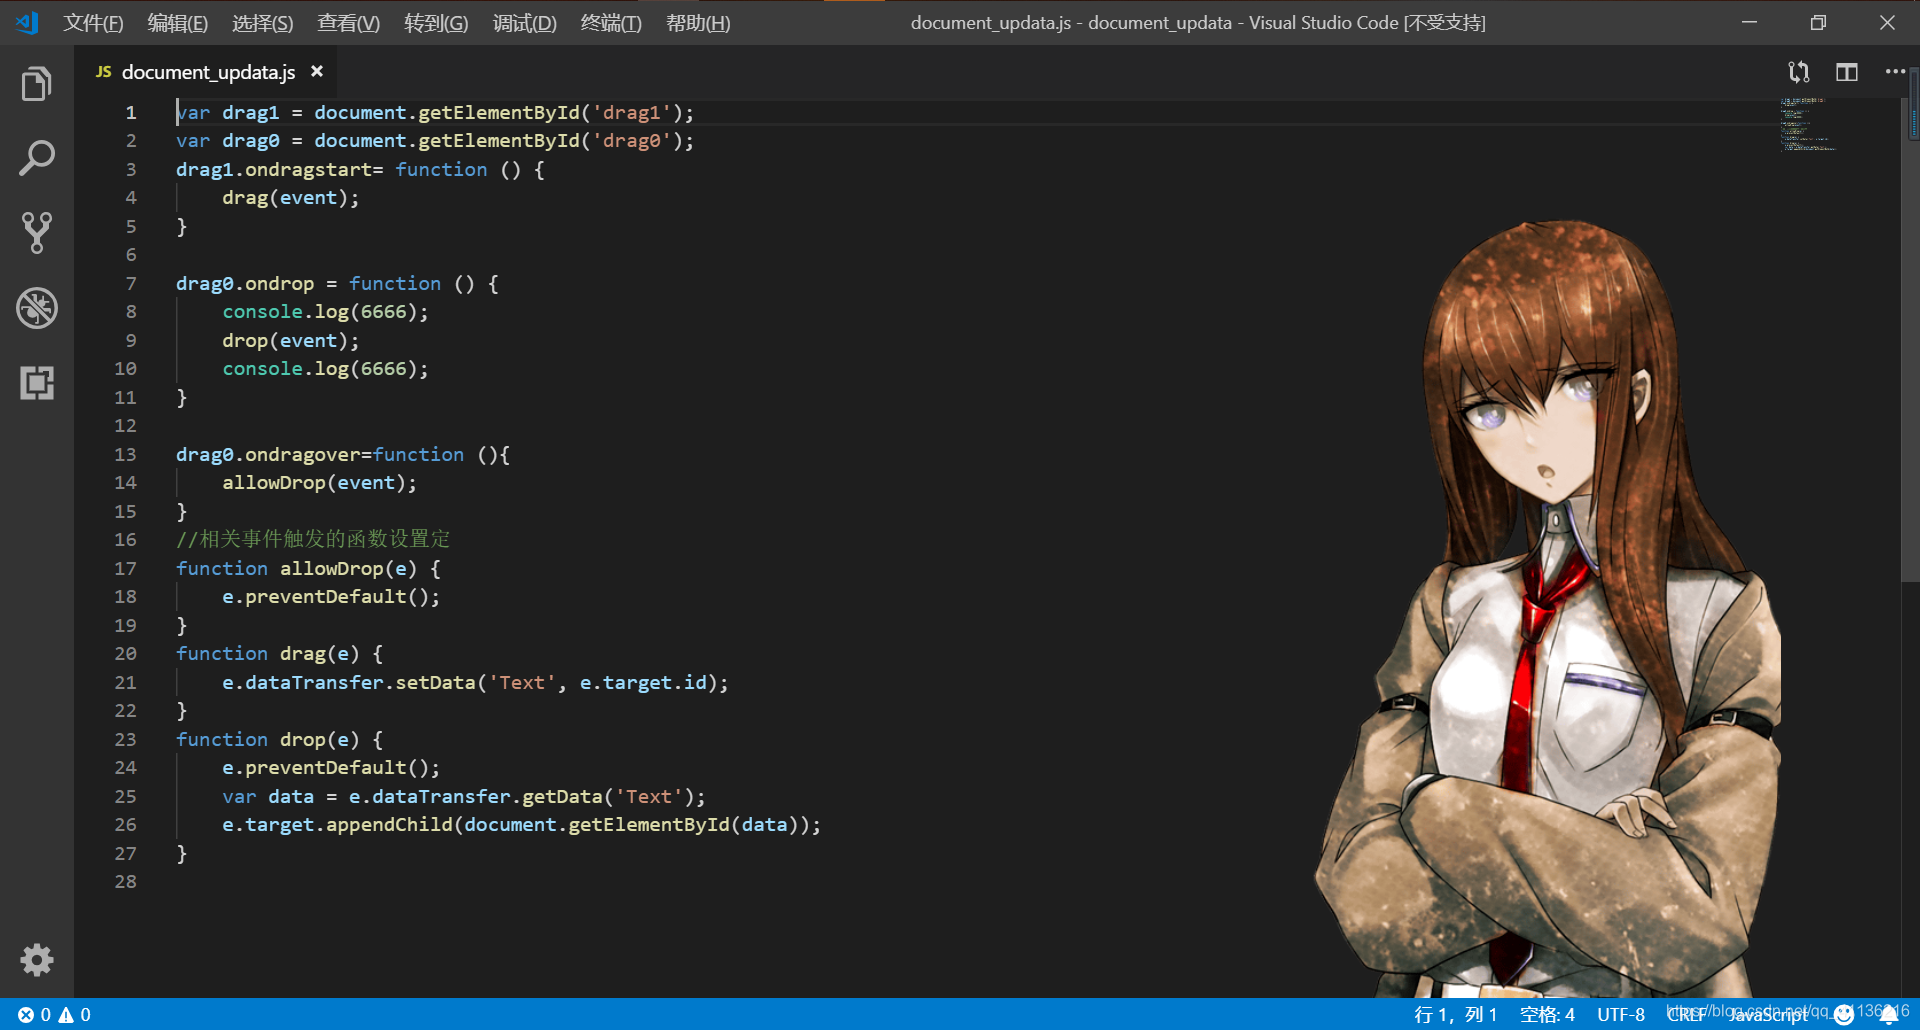The height and width of the screenshot is (1030, 1920).
Task: Click the Chinese comment on line 16
Action: coord(313,540)
